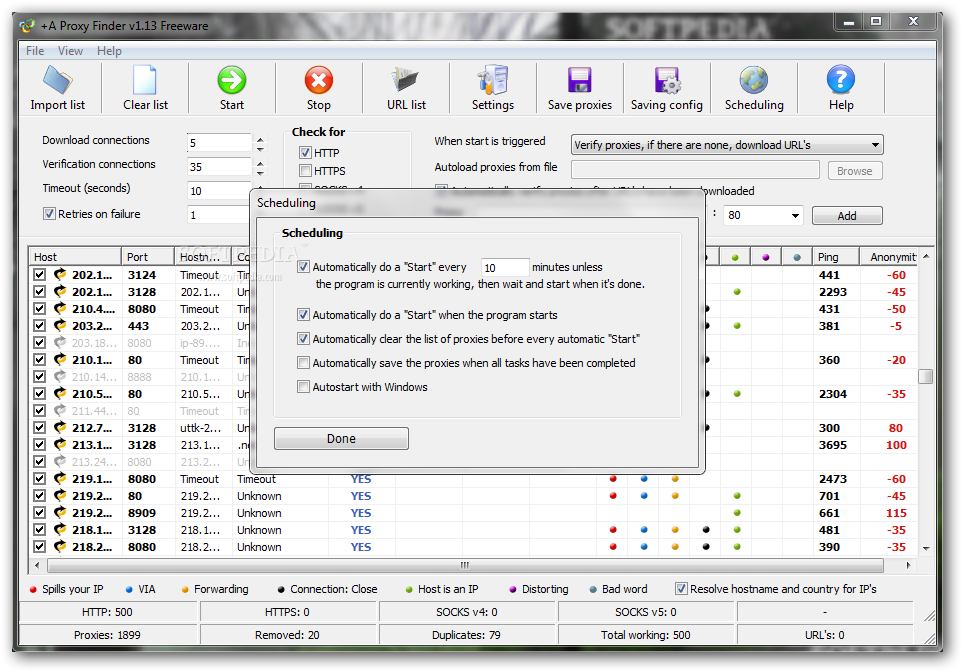Enable auto save proxies when tasks completed

point(303,362)
